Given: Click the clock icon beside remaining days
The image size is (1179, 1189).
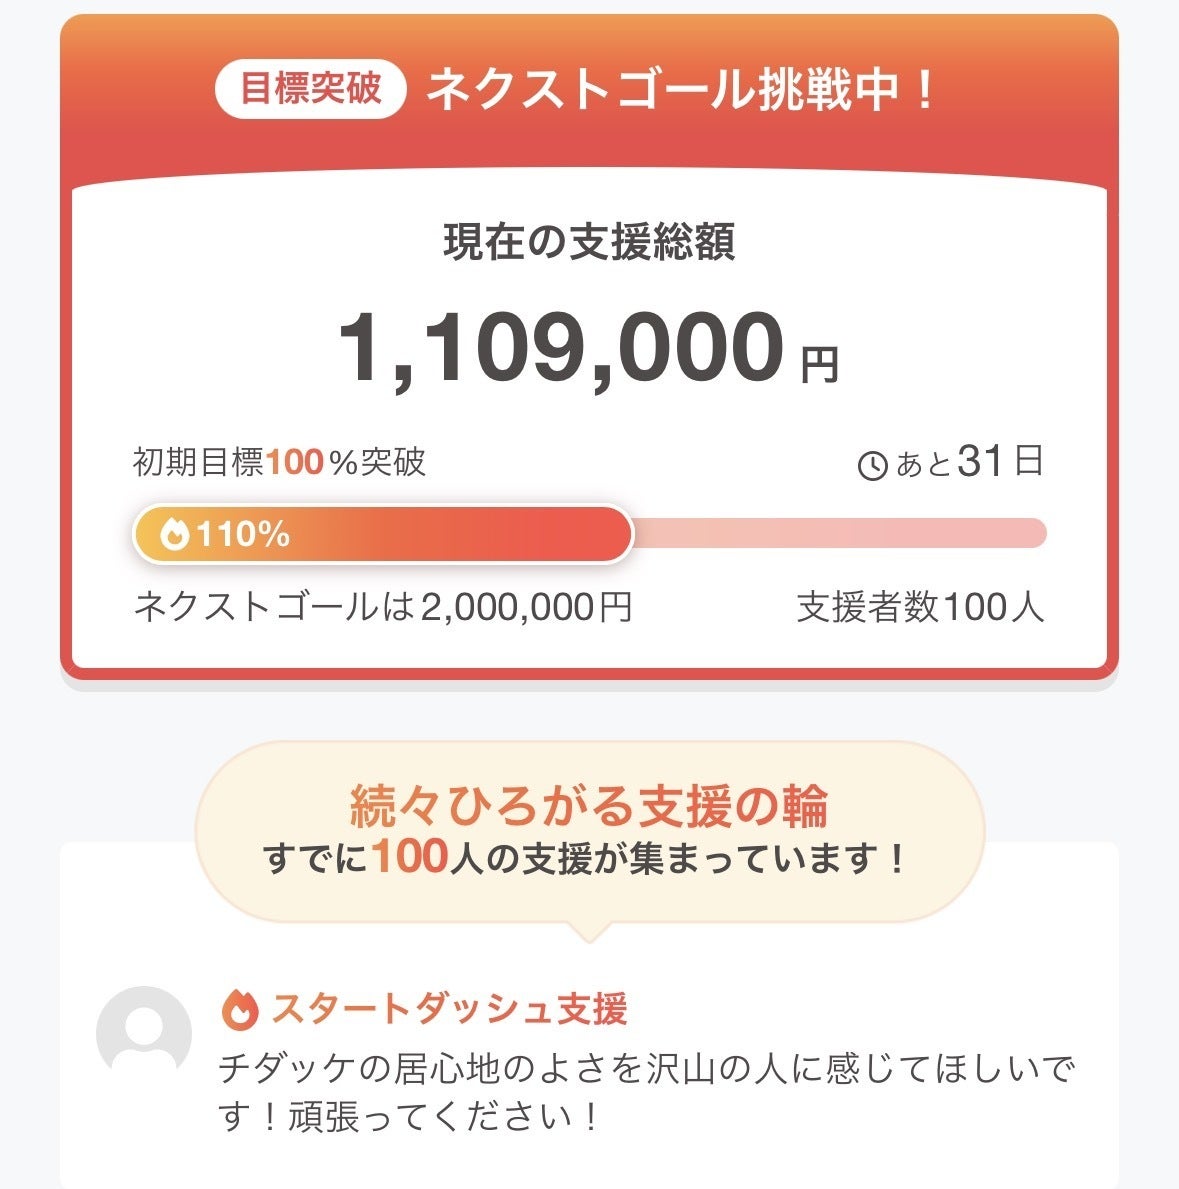Looking at the screenshot, I should click(x=872, y=465).
